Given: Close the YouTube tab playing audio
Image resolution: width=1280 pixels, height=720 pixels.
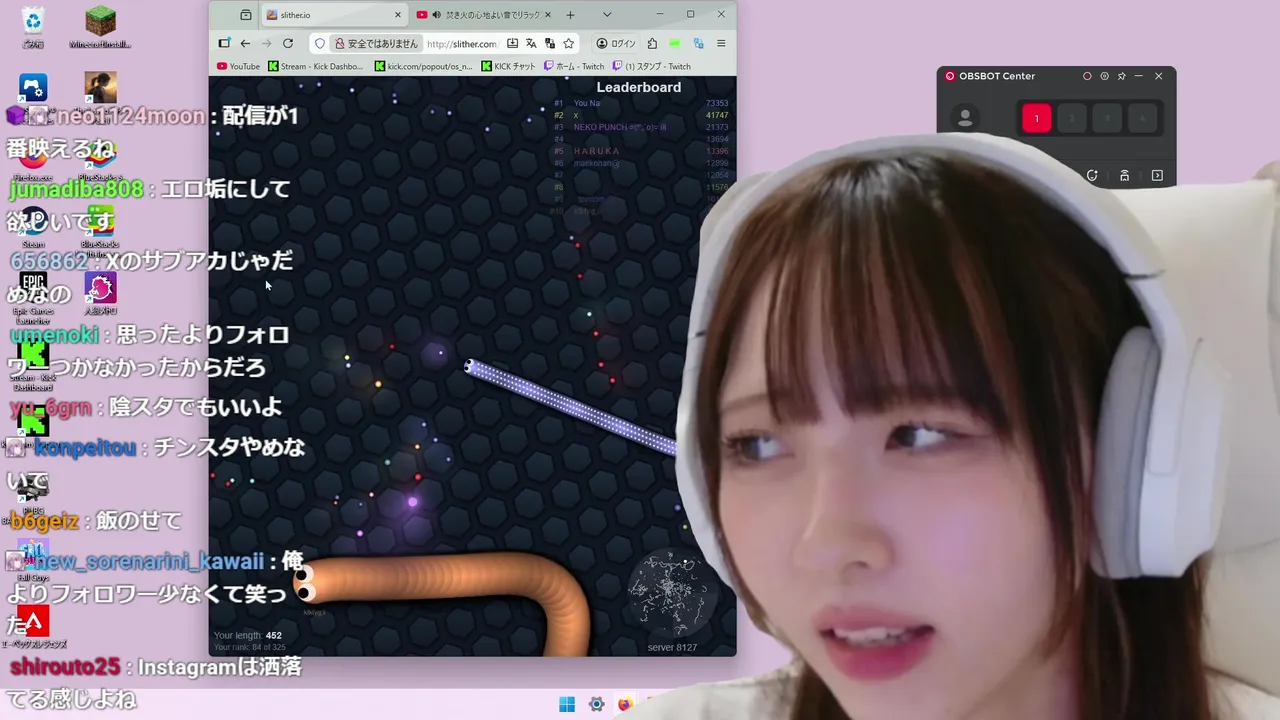Looking at the screenshot, I should pos(547,15).
